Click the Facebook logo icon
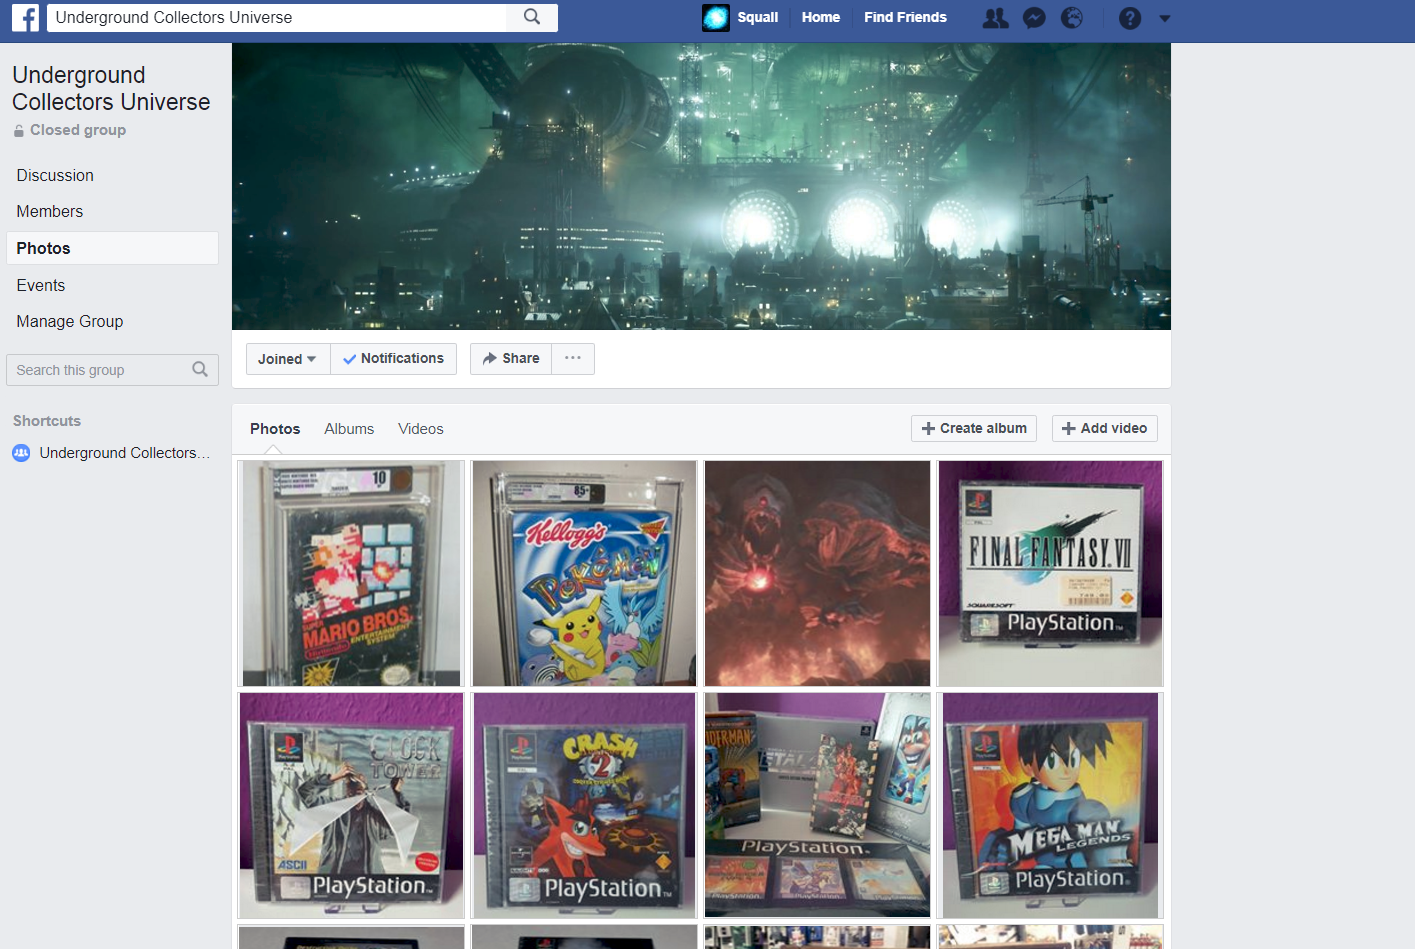This screenshot has height=949, width=1415. (25, 18)
